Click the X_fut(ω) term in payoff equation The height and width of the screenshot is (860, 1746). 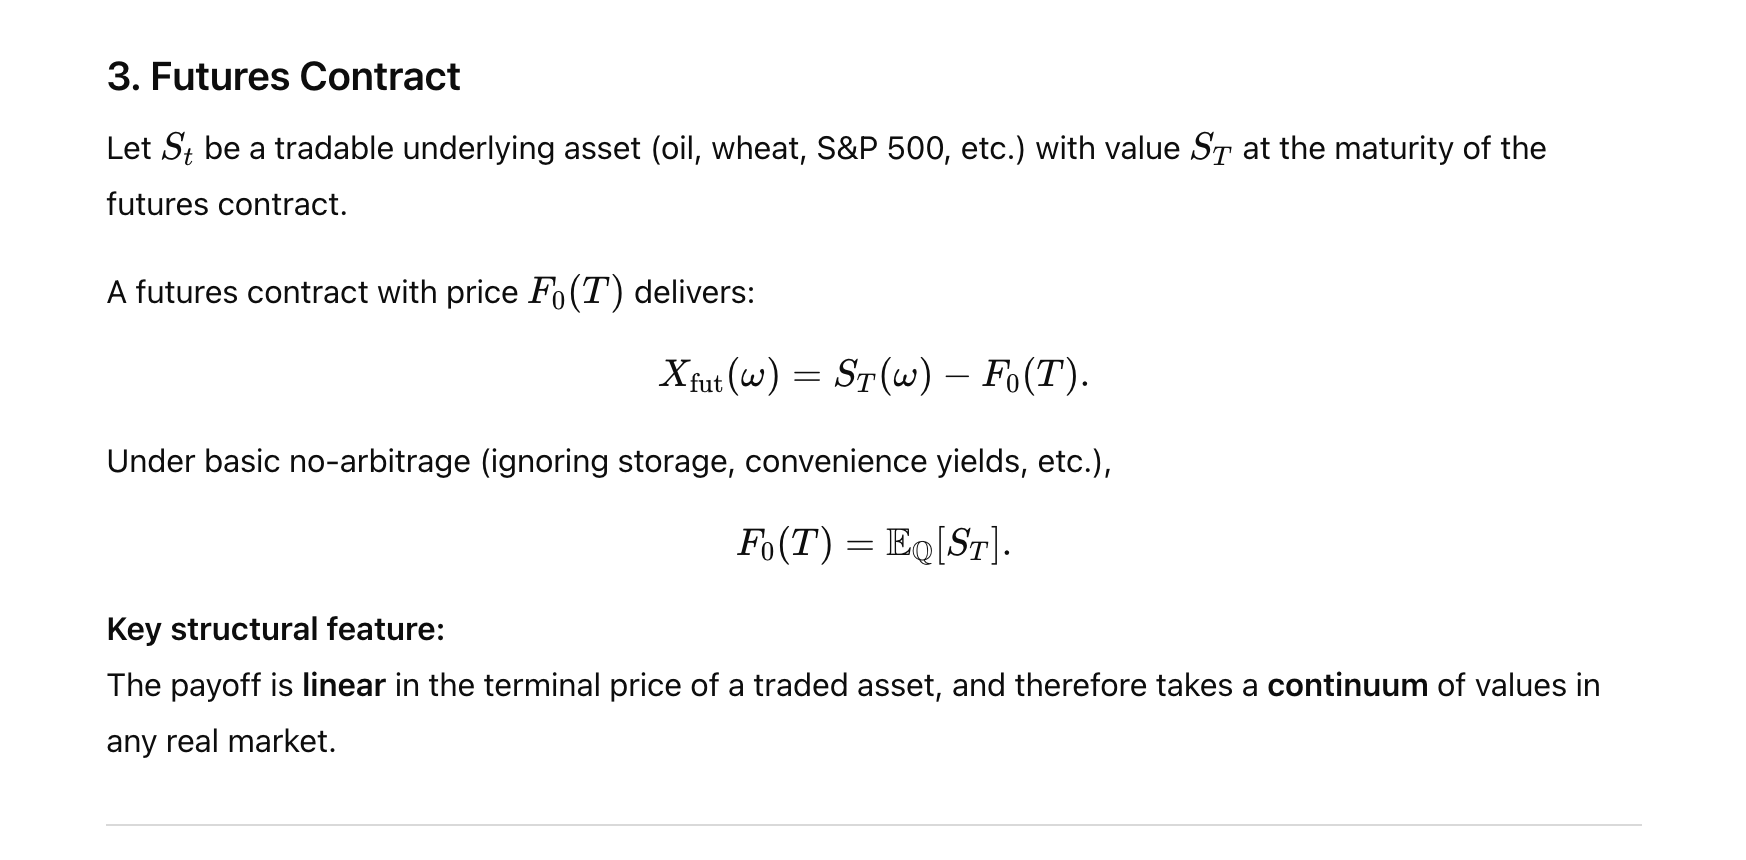pyautogui.click(x=718, y=376)
